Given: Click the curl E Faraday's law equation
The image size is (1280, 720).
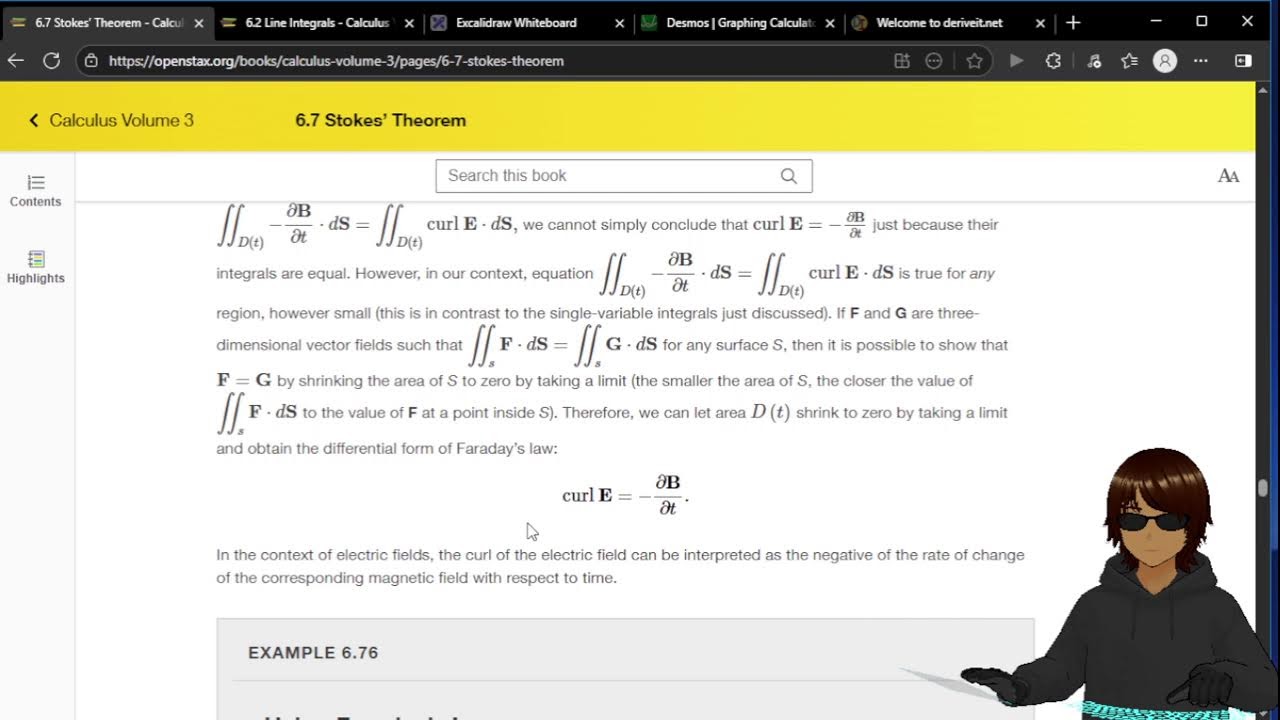Looking at the screenshot, I should click(x=625, y=495).
